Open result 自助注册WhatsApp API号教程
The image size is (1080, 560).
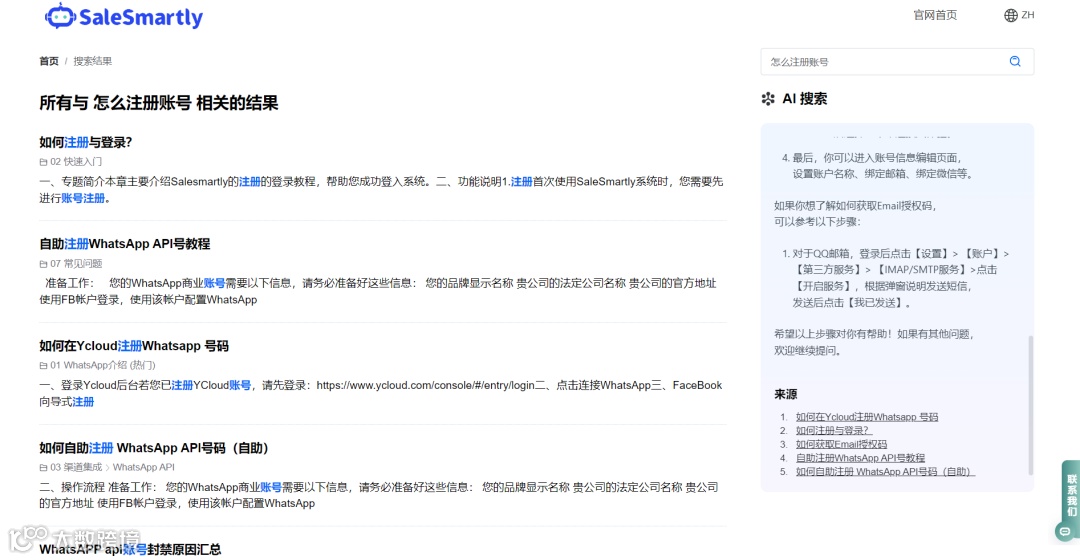coord(125,244)
